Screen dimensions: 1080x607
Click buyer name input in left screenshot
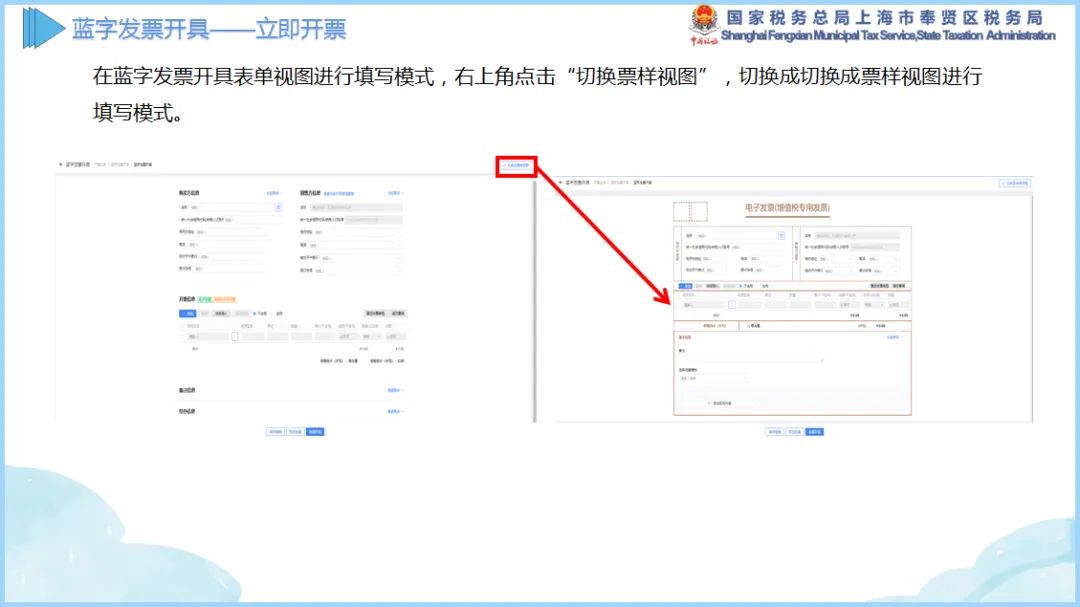(x=231, y=207)
